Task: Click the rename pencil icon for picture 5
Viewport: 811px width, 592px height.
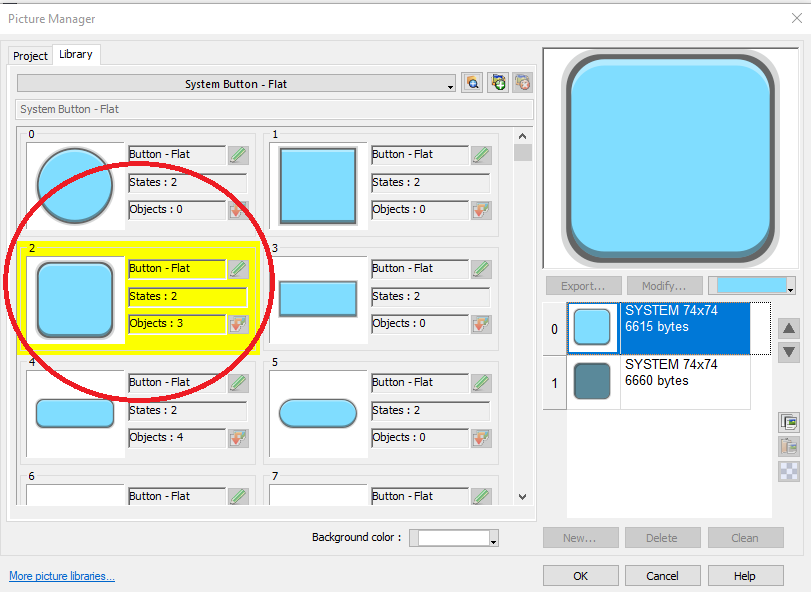Action: click(x=481, y=383)
